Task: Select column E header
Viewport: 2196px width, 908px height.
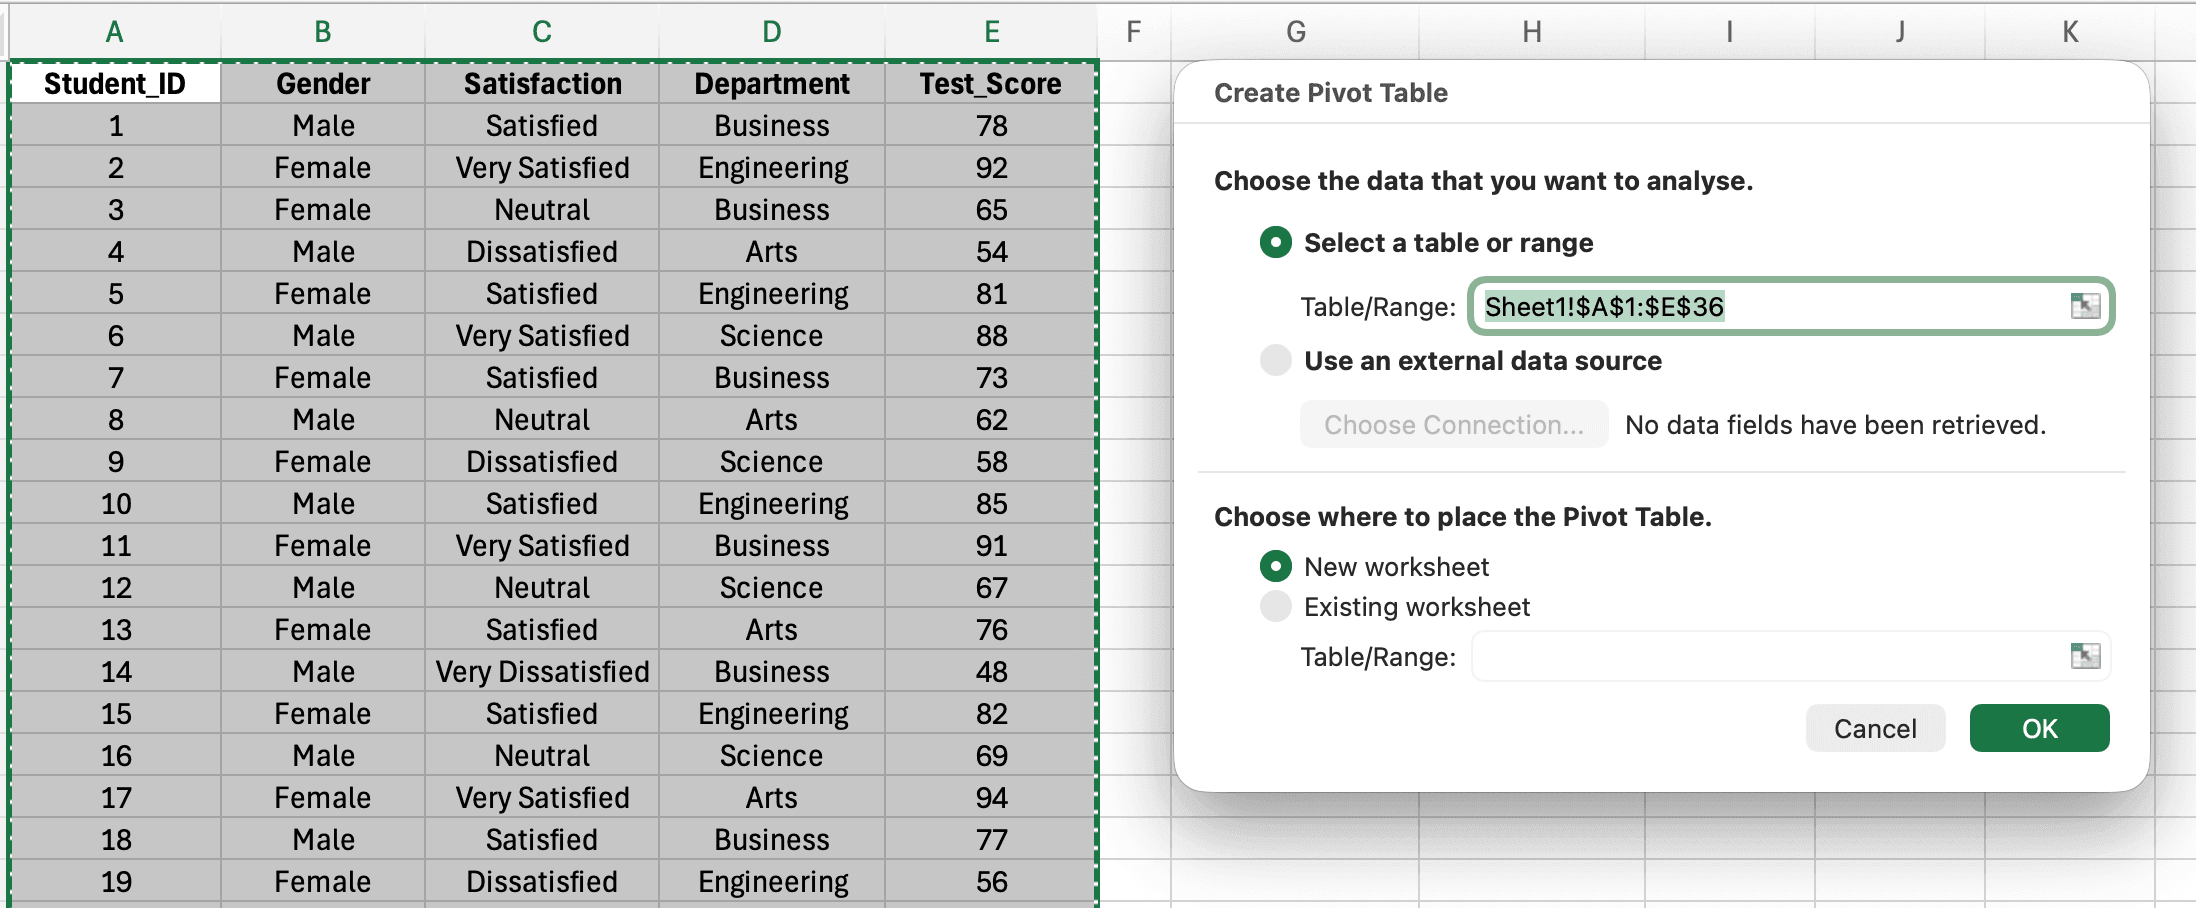Action: click(991, 30)
